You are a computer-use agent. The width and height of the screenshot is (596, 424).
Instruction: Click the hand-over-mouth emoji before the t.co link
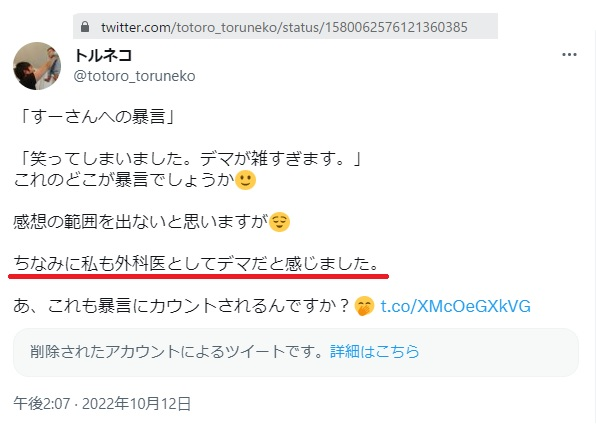tap(364, 306)
